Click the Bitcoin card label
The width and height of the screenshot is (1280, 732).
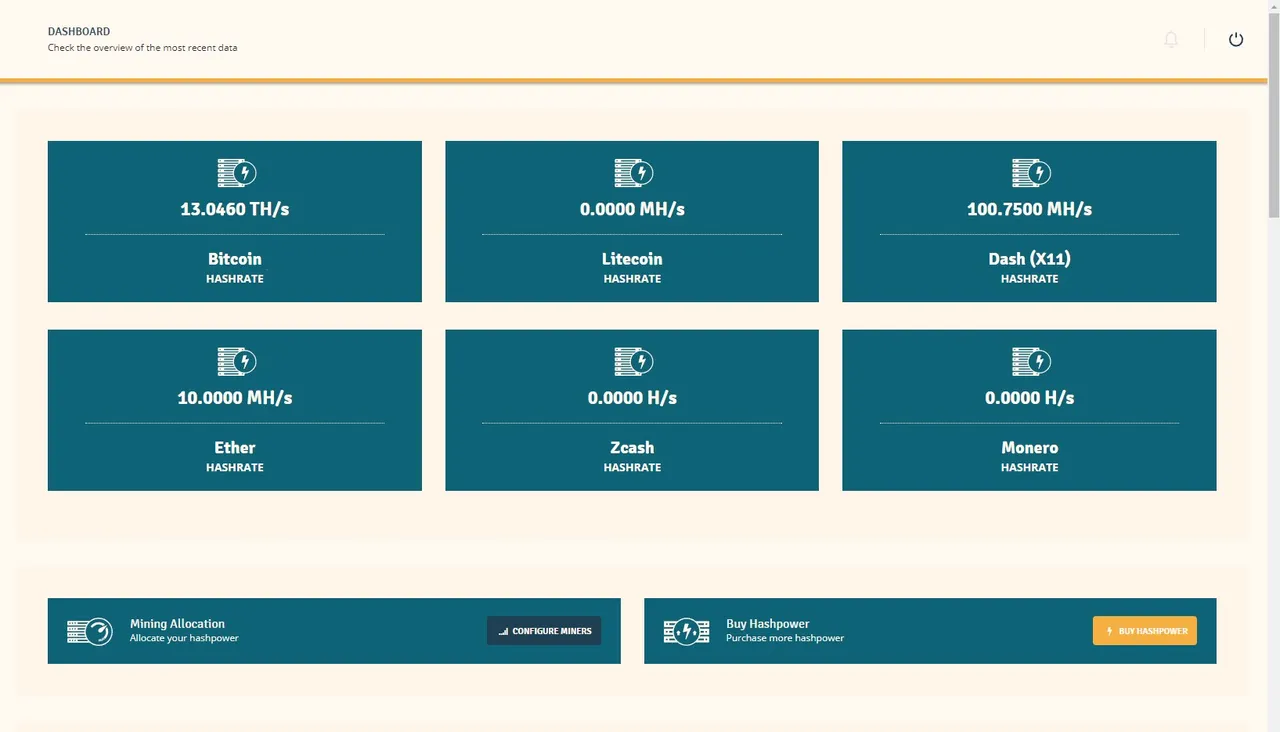(235, 259)
